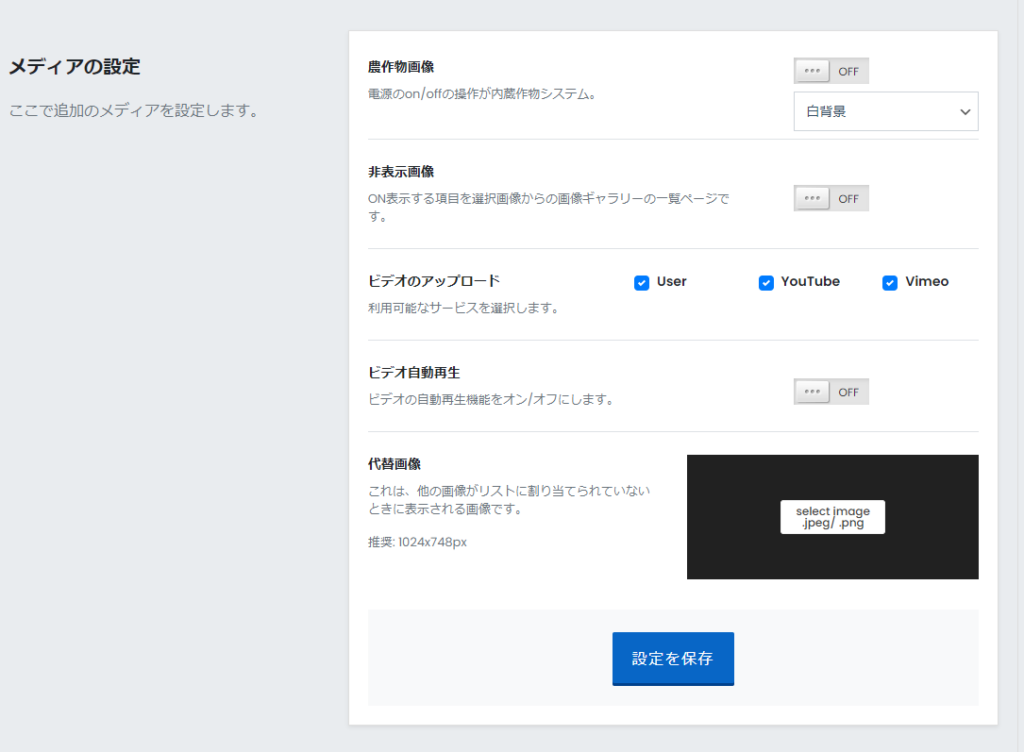The image size is (1024, 752).
Task: Click the ビデオのアップロード label
Action: [434, 281]
